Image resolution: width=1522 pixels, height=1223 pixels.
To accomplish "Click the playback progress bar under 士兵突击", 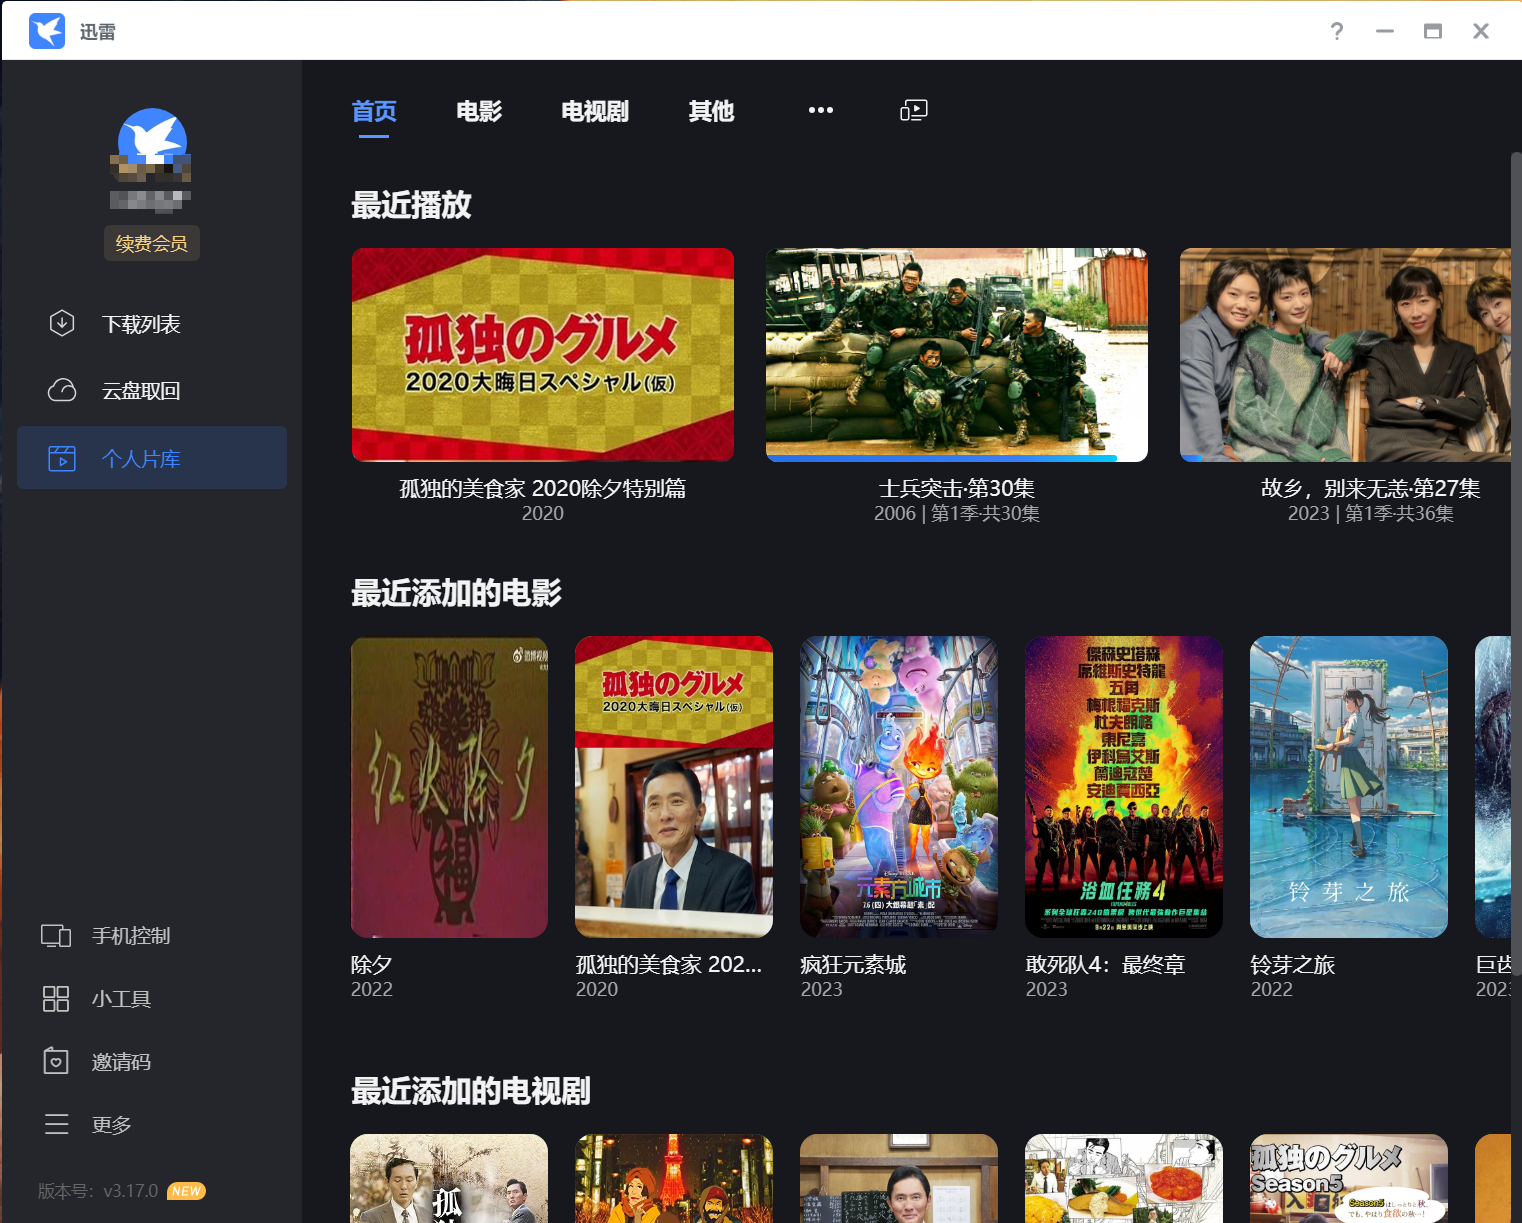I will 941,456.
